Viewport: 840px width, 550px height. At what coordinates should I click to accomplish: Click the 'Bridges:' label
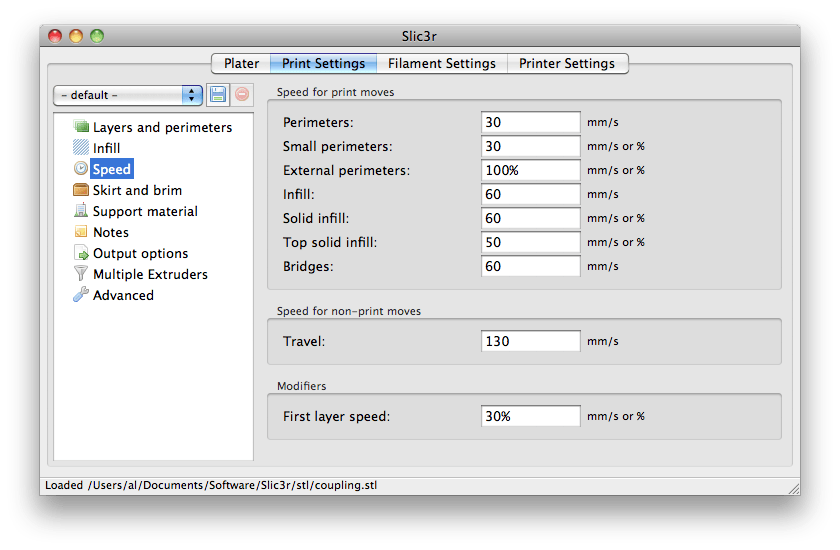pos(308,266)
